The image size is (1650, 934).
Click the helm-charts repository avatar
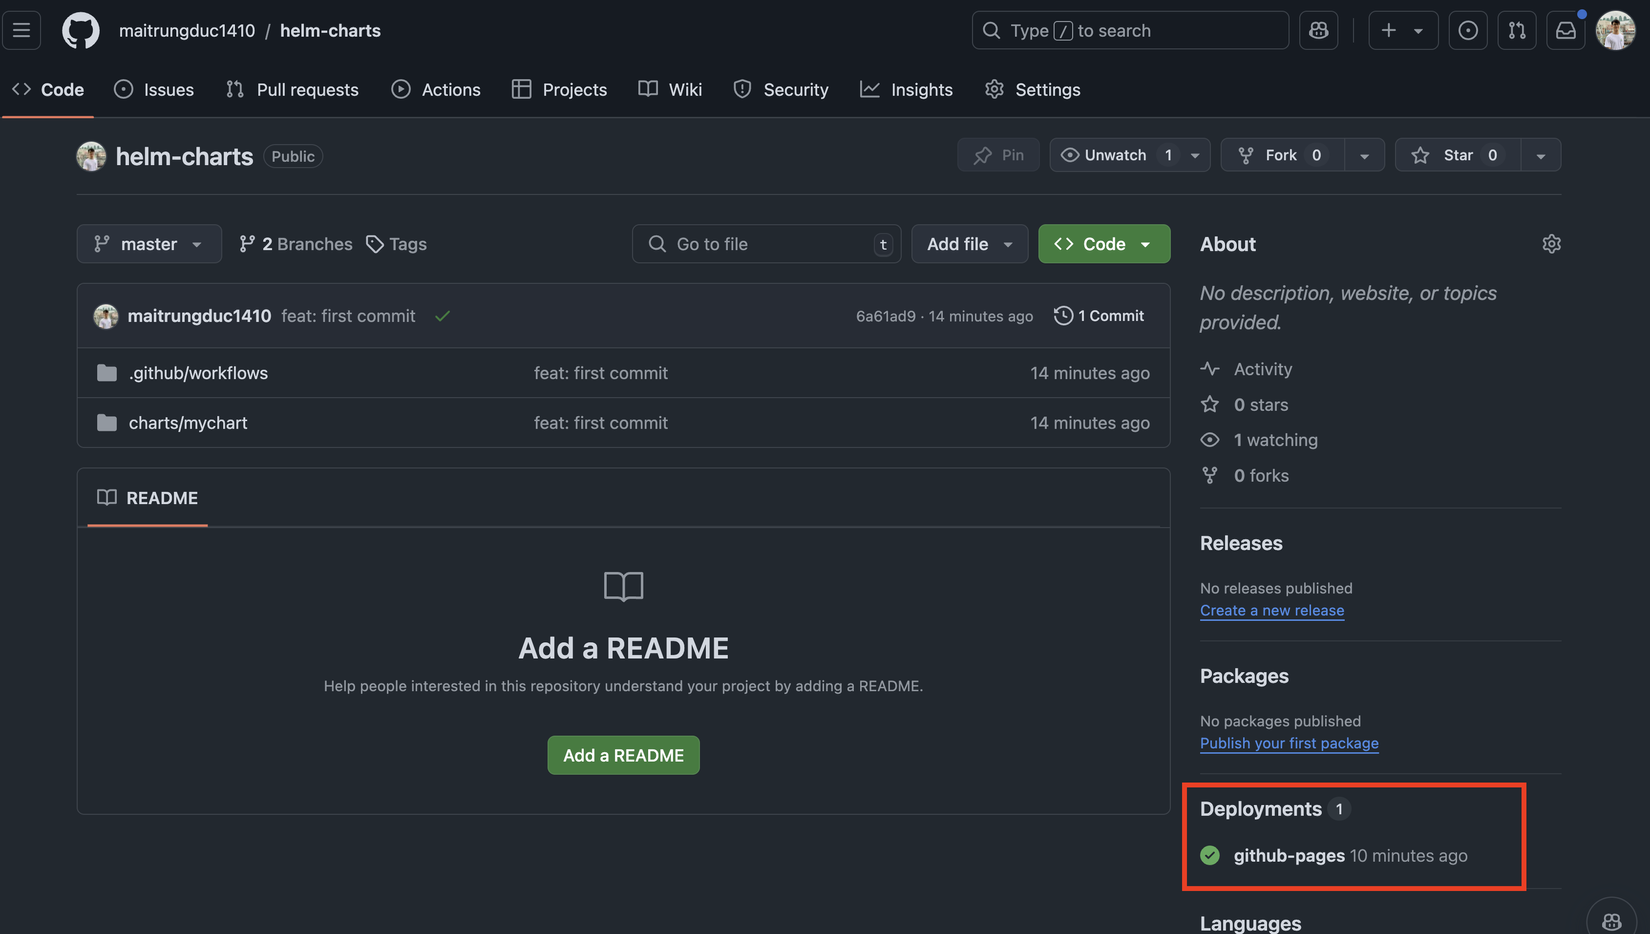91,156
